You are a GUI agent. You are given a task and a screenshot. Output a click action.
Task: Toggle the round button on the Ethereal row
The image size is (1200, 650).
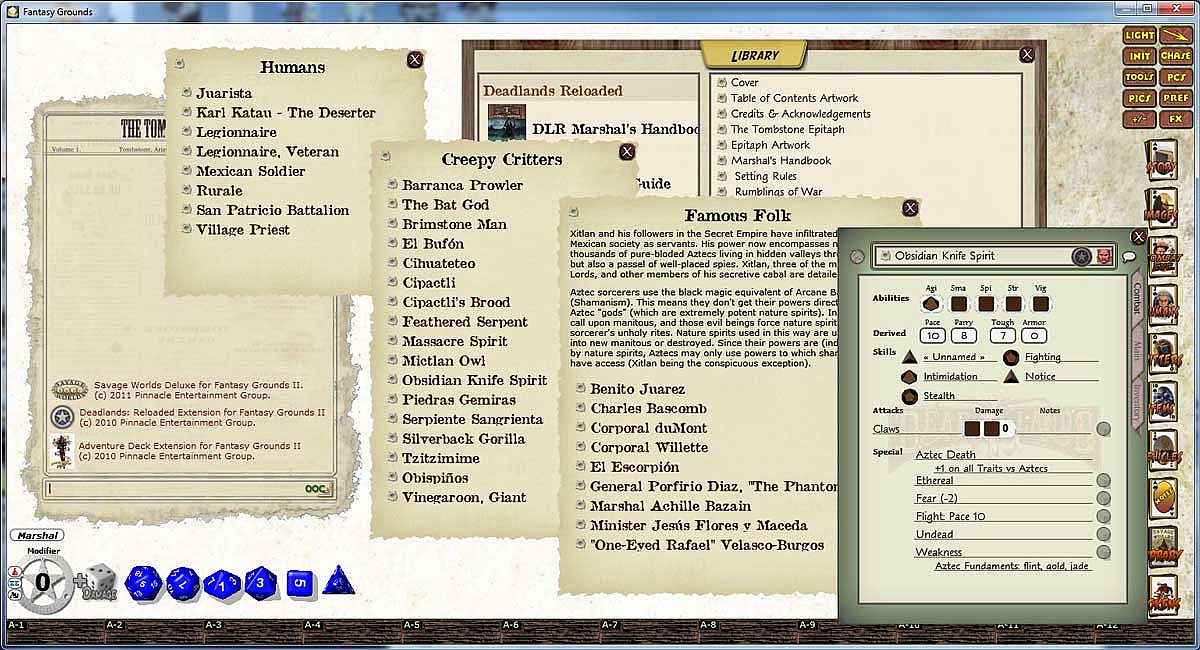[1103, 480]
